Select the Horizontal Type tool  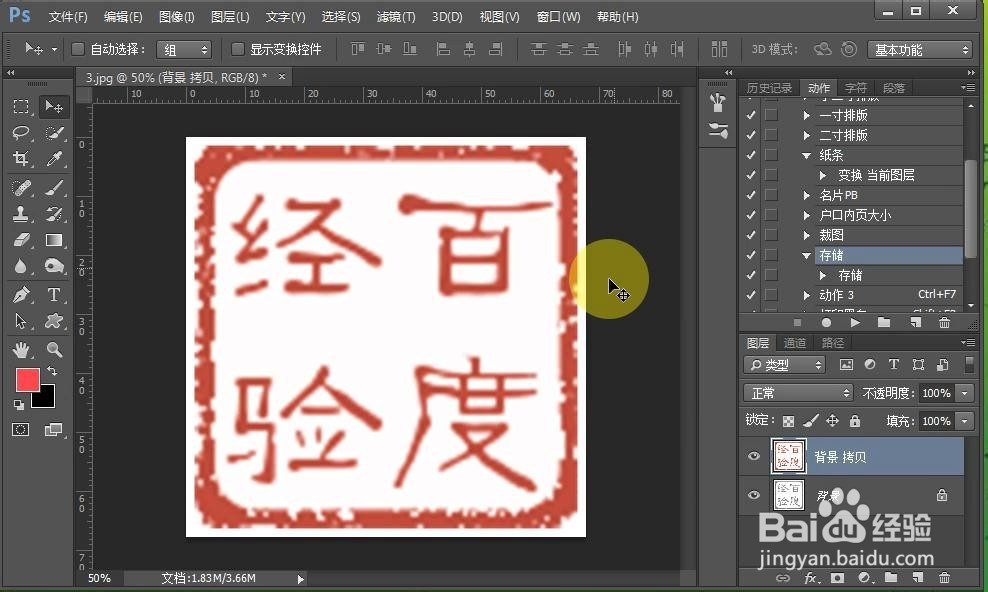pos(54,295)
